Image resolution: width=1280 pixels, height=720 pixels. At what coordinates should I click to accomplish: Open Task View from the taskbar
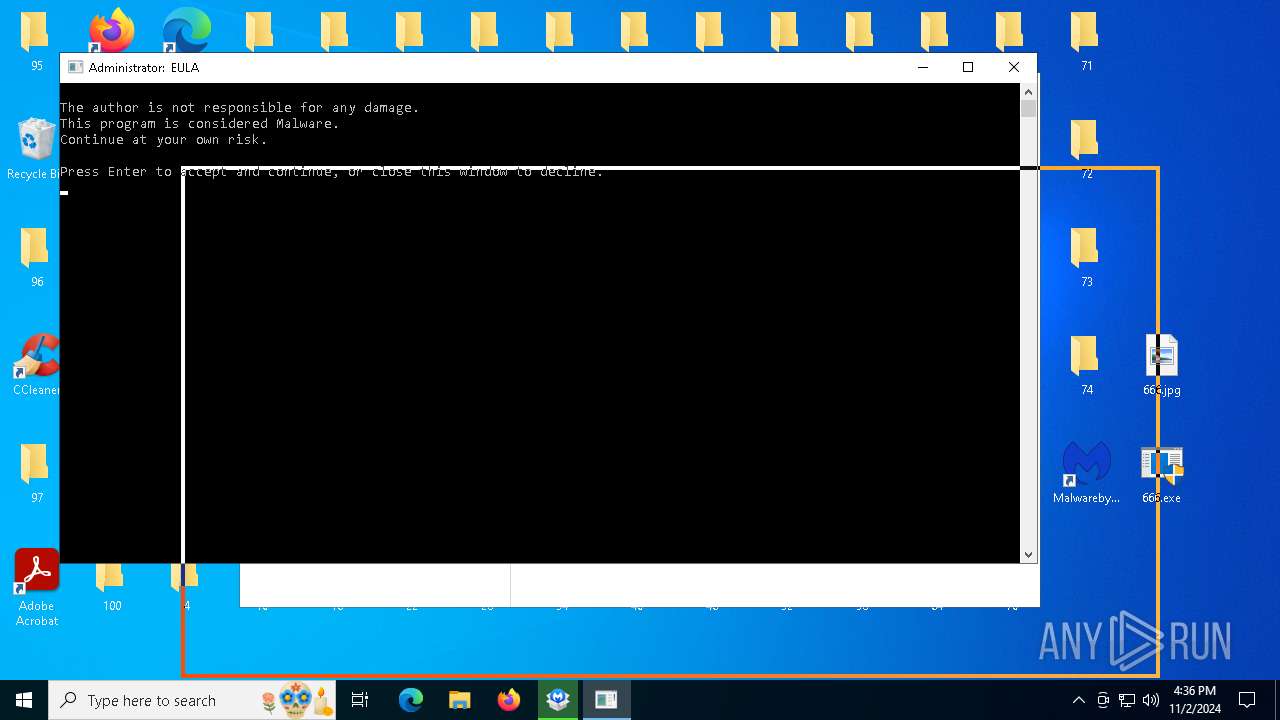tap(360, 700)
